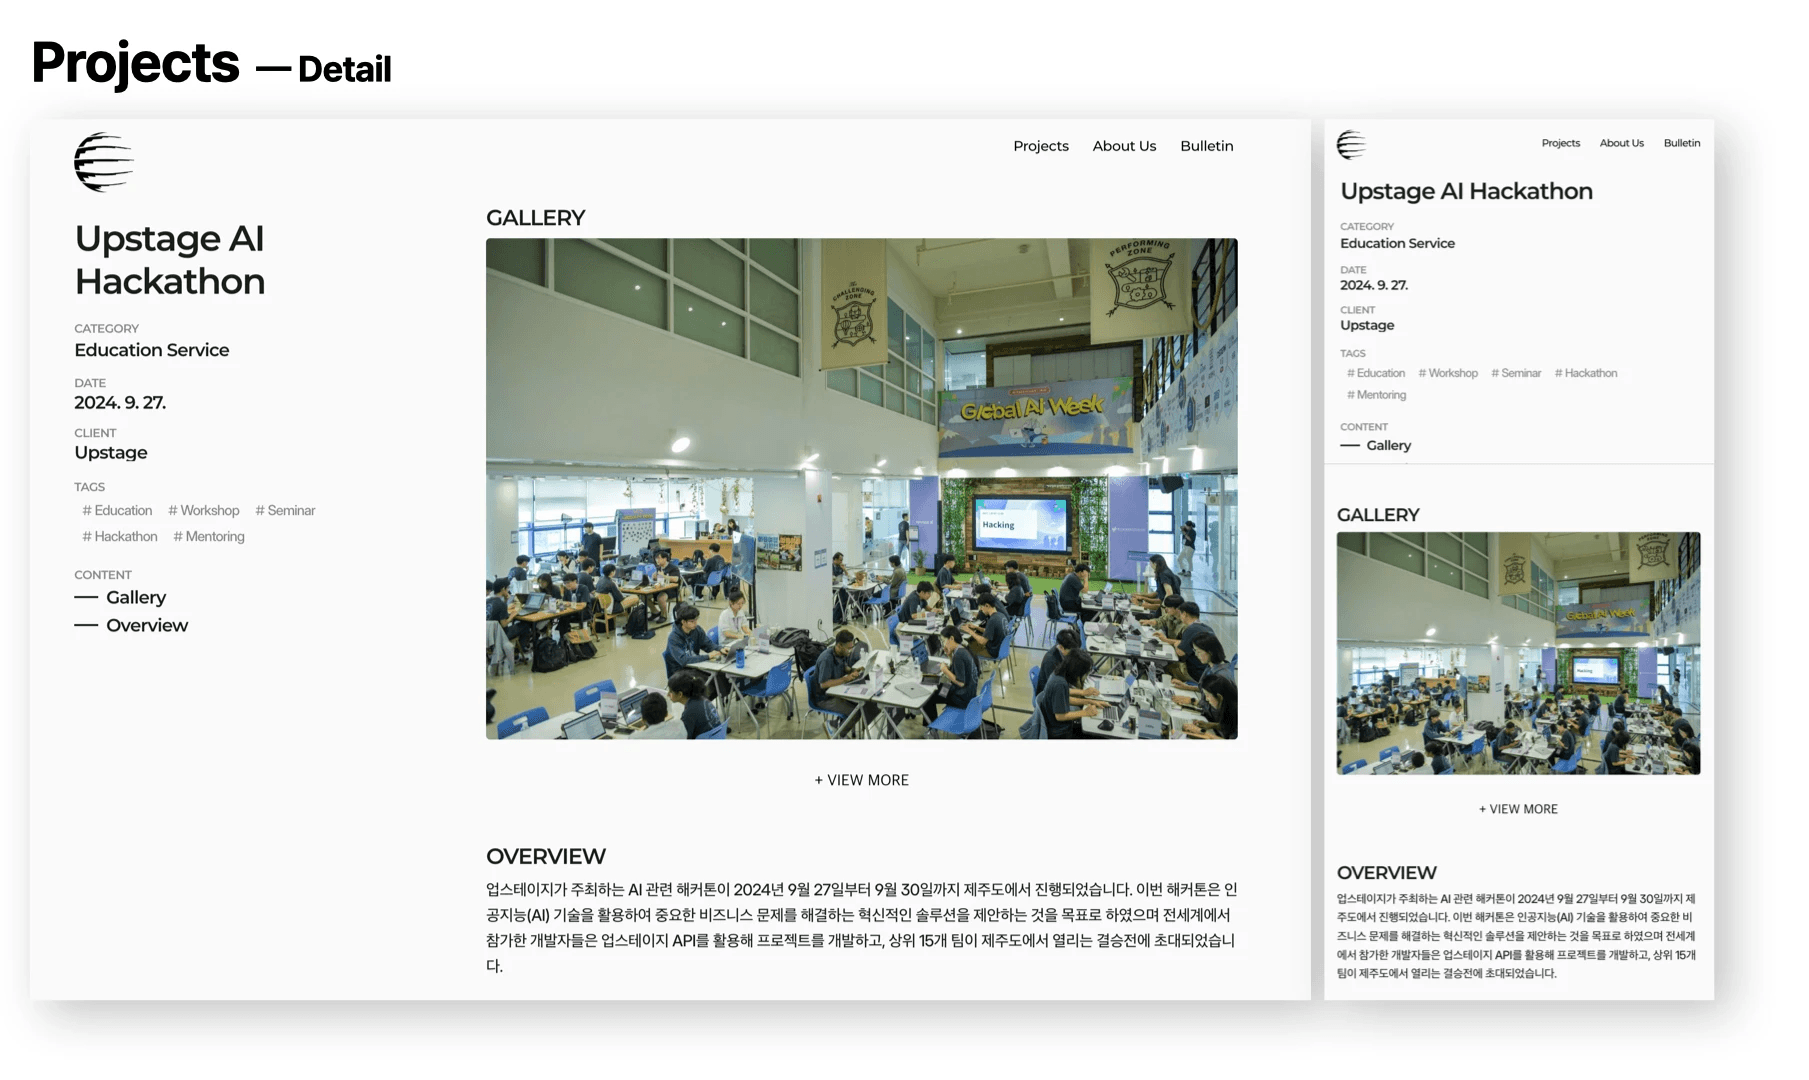Click the CATEGORY label in the desktop view
The width and height of the screenshot is (1809, 1080).
[107, 328]
